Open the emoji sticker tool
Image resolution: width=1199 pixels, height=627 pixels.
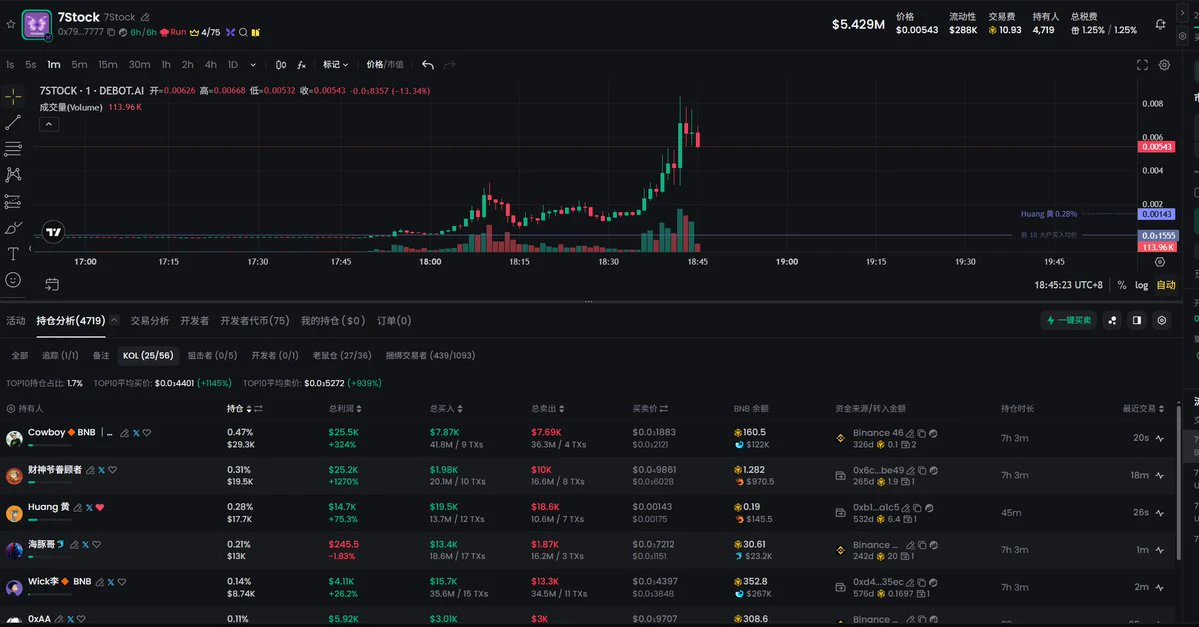(x=13, y=280)
